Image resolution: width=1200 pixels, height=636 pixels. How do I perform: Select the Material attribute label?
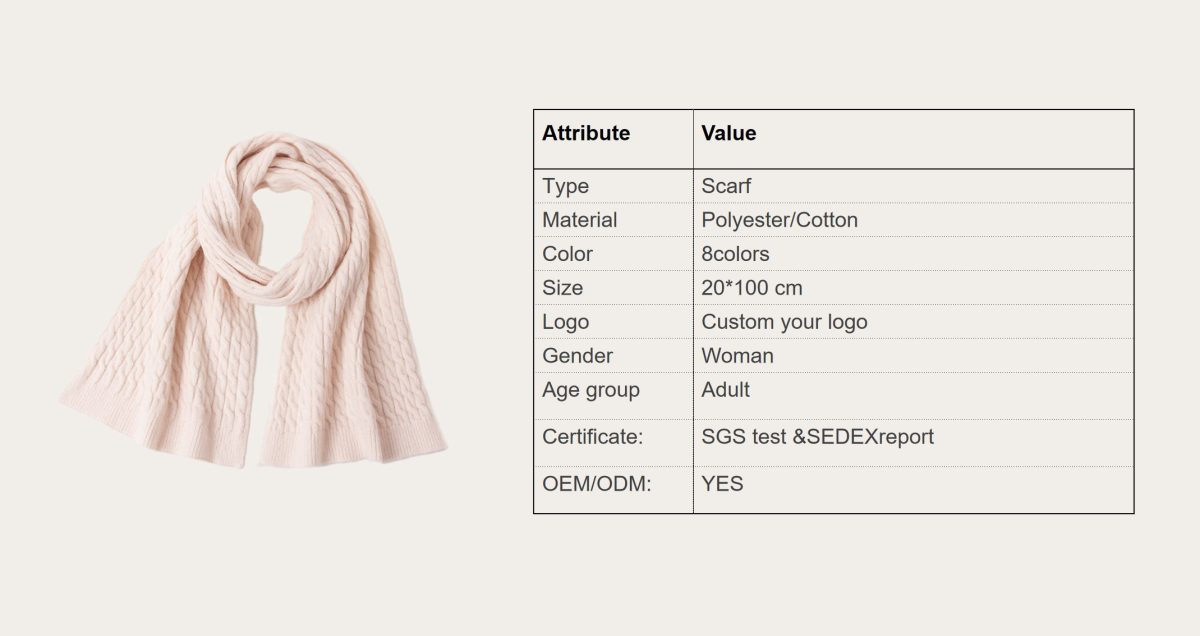pos(579,220)
